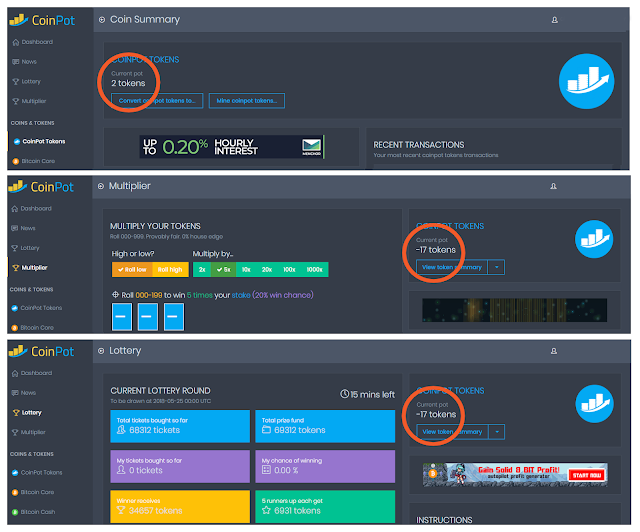Select the Roll low option

132,269
